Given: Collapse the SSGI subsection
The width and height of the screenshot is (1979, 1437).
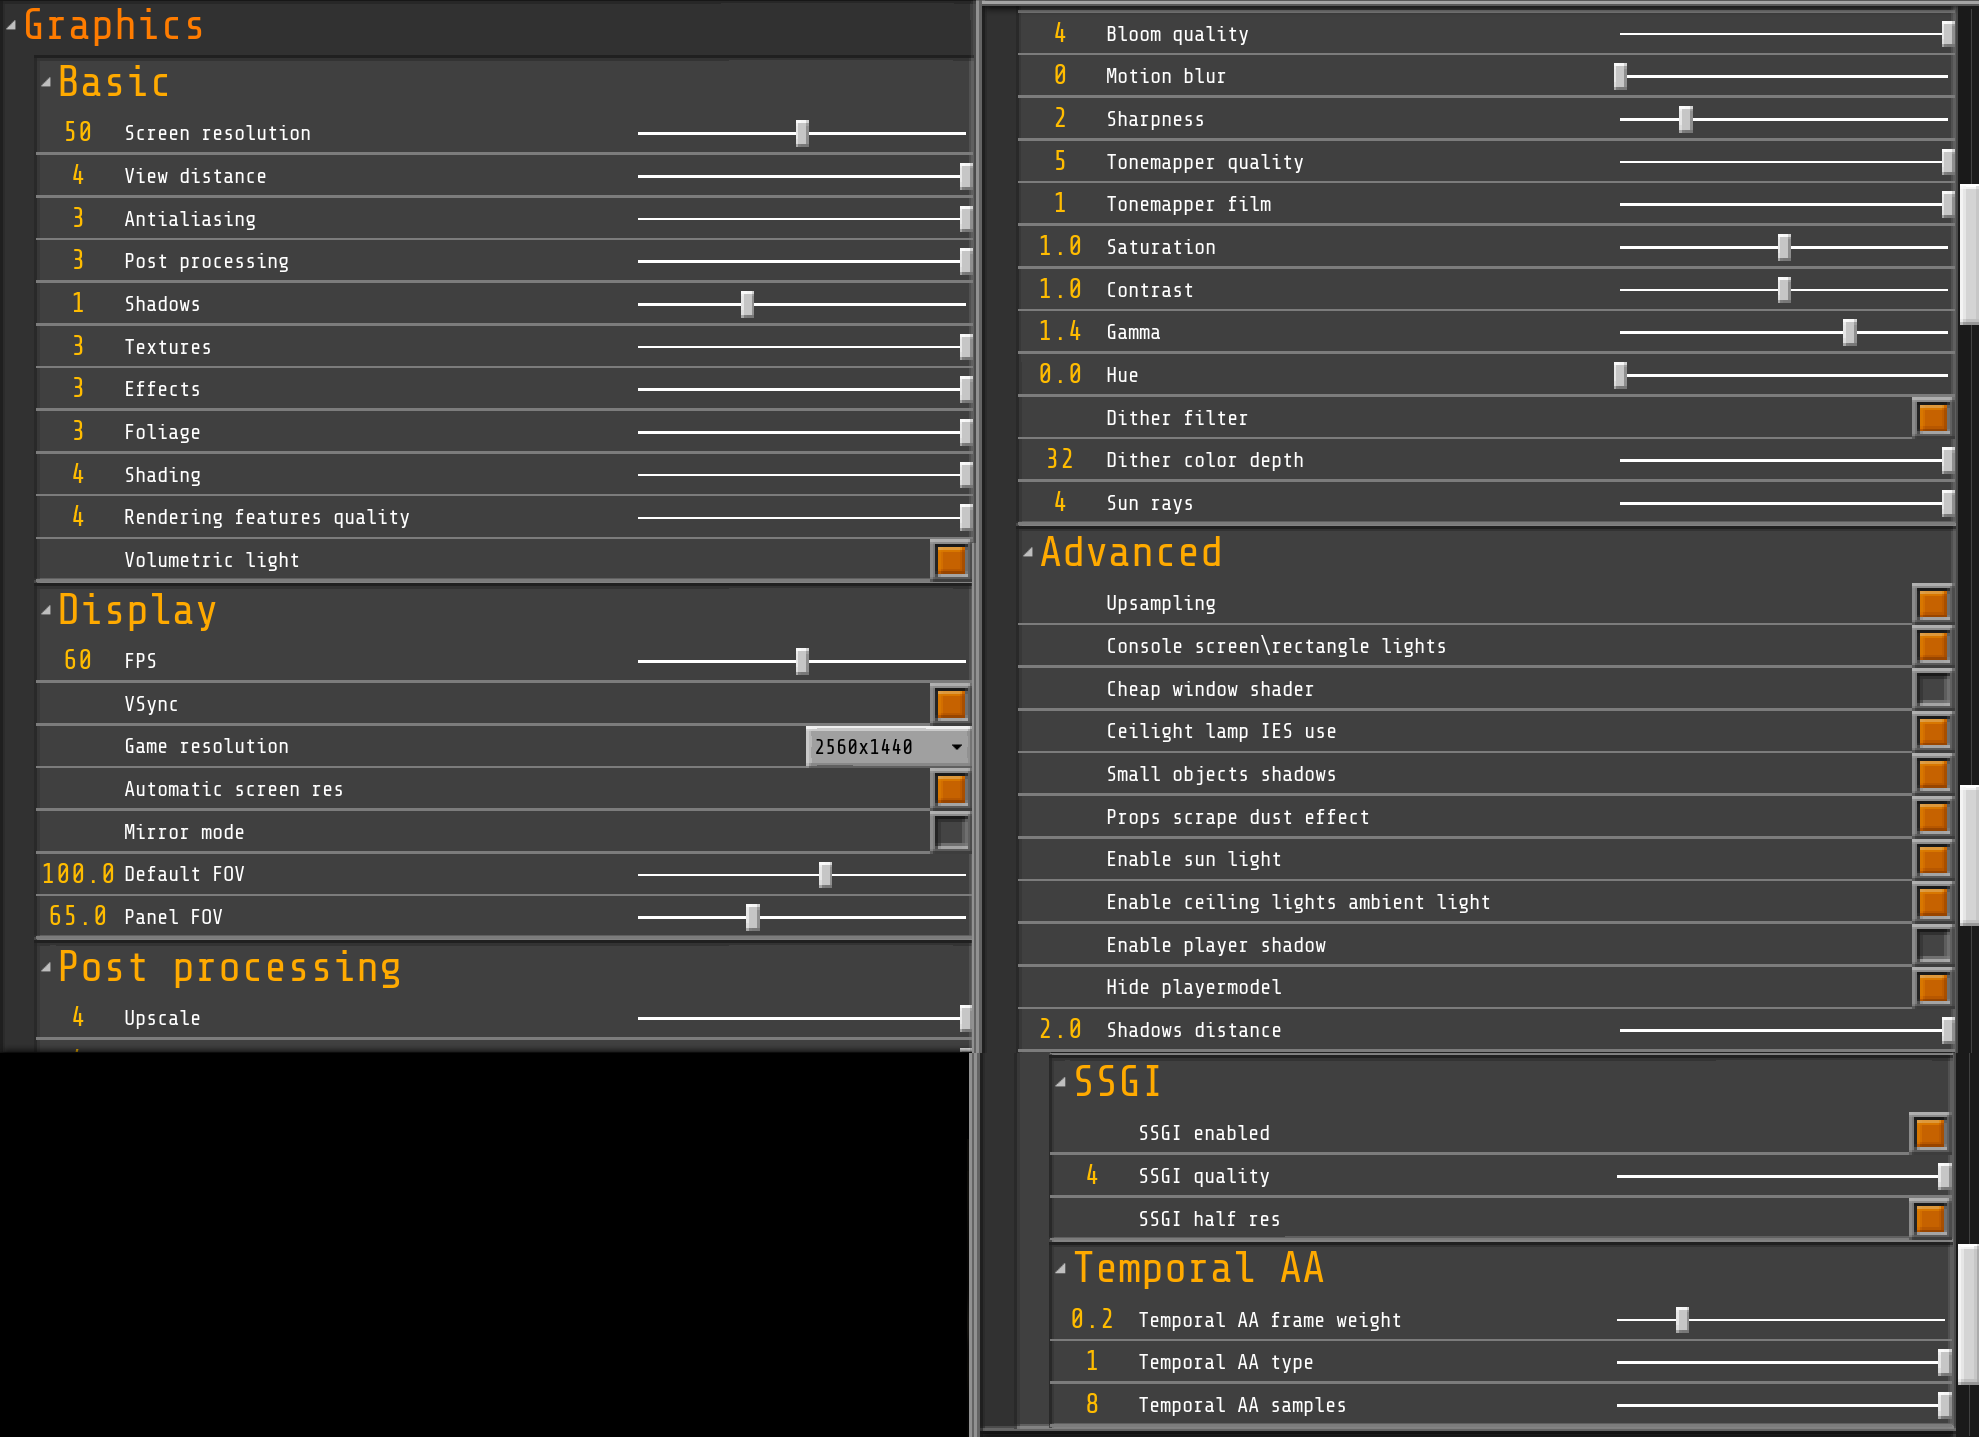Looking at the screenshot, I should click(x=1061, y=1082).
